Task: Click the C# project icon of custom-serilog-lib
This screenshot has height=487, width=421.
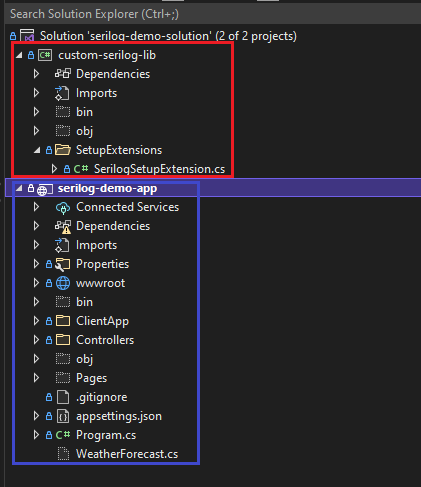Action: [45, 55]
